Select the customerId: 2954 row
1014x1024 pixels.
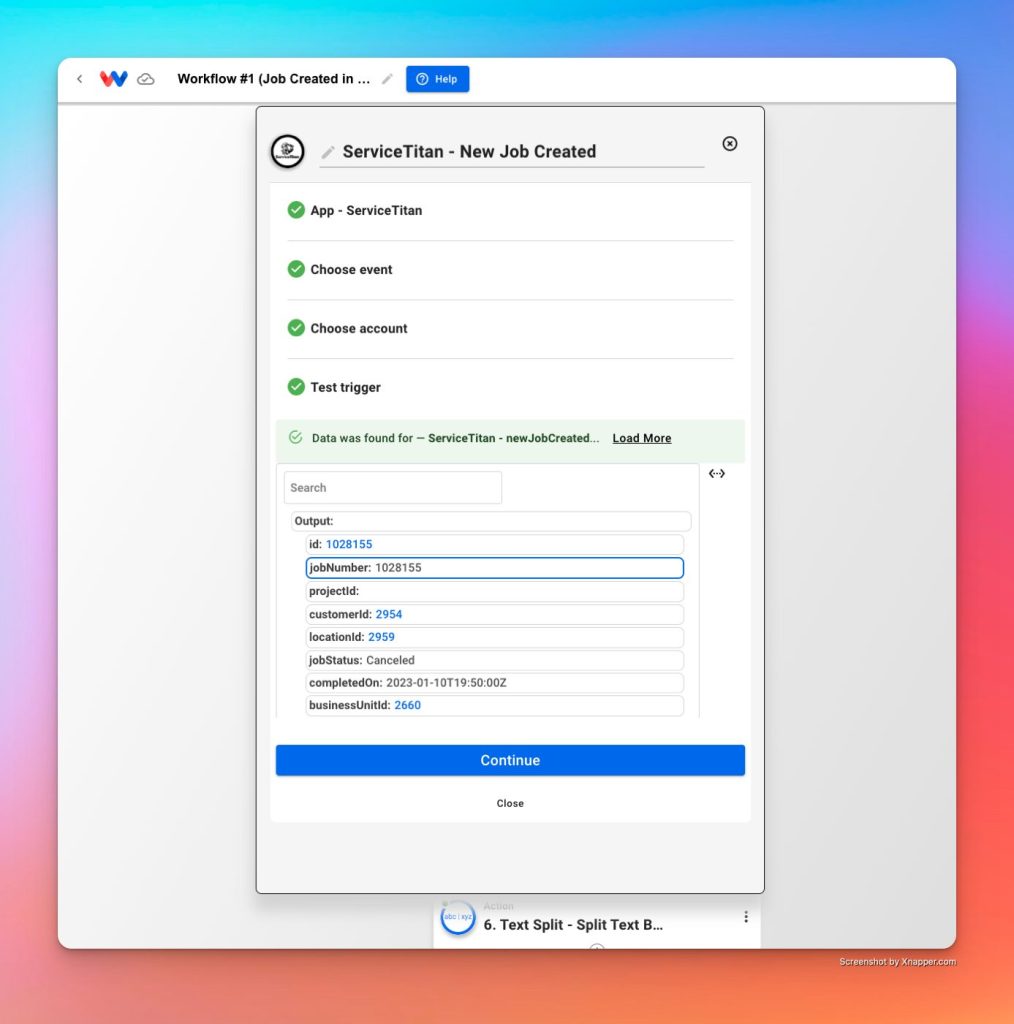tap(495, 615)
